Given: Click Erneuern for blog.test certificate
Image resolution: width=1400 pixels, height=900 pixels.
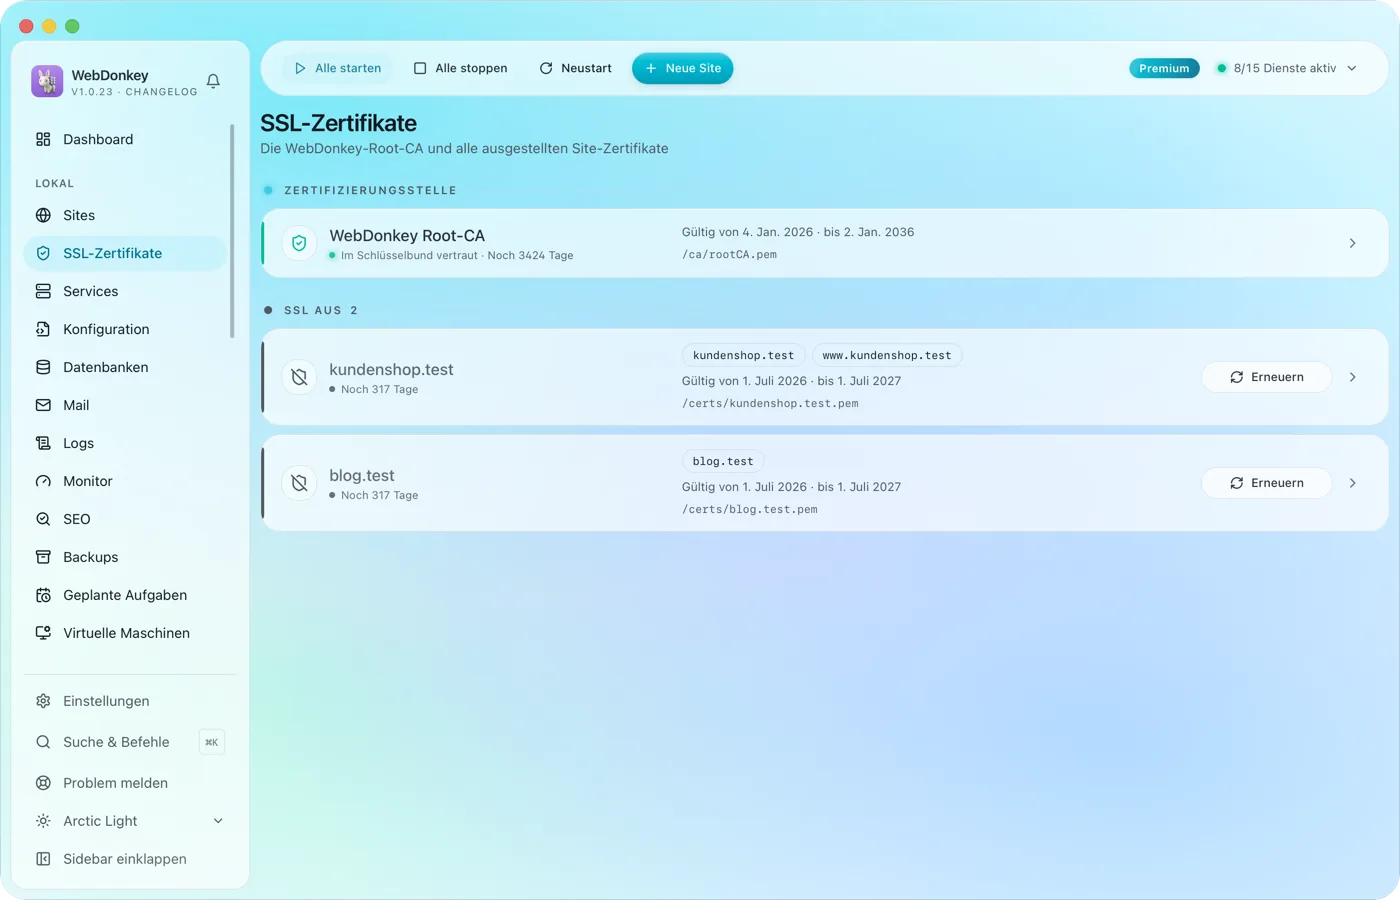Looking at the screenshot, I should [x=1267, y=483].
